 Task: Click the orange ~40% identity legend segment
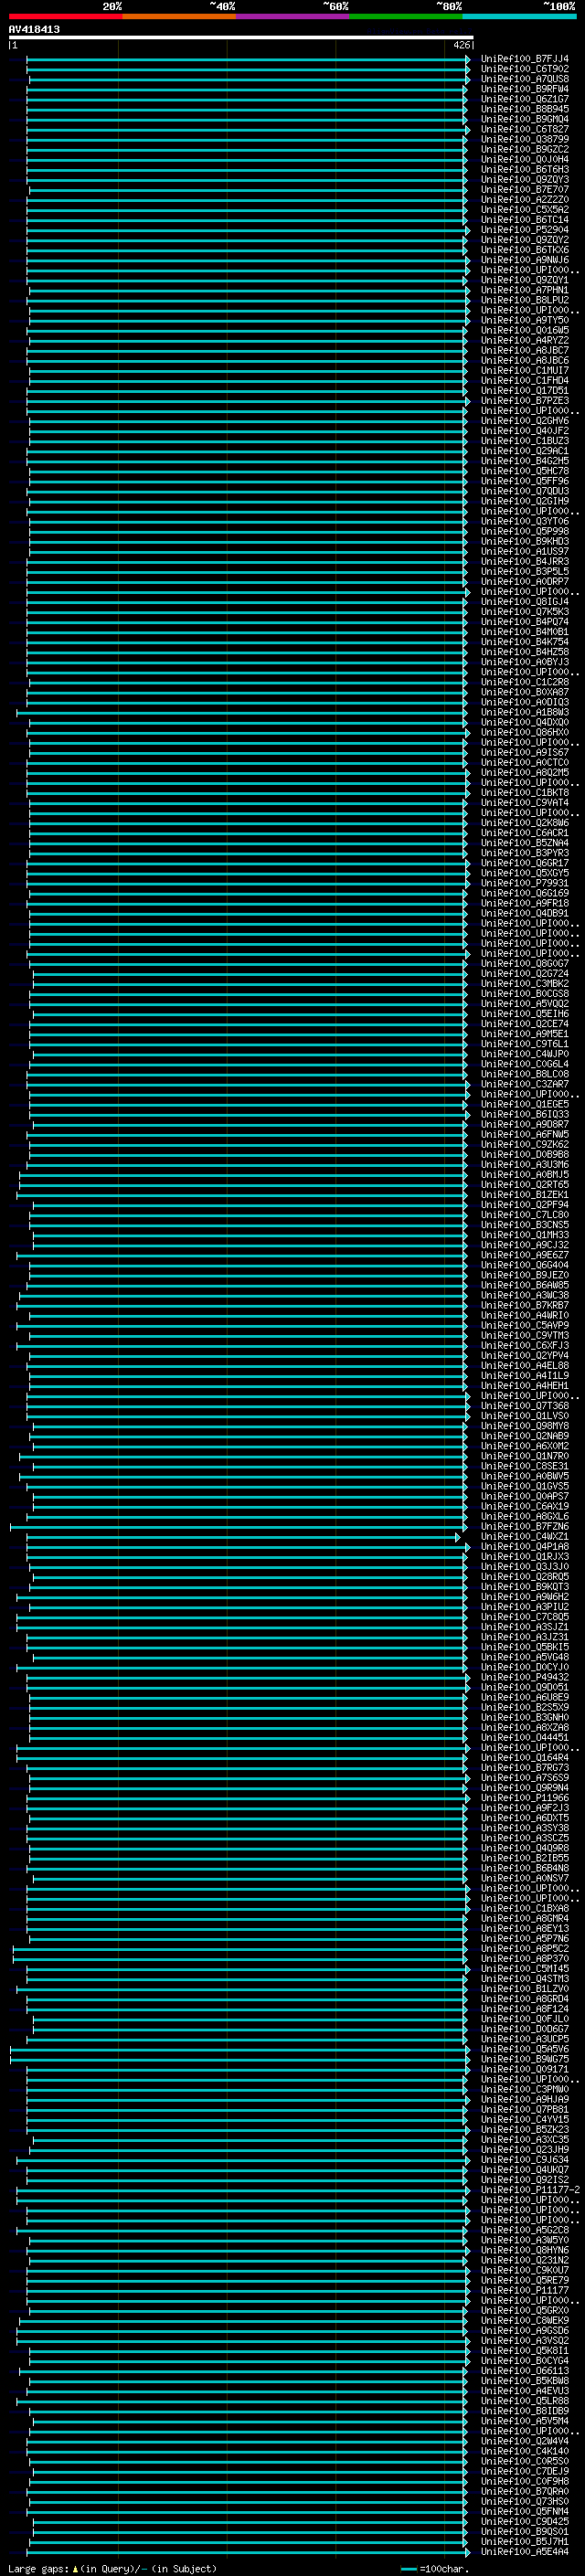pos(179,16)
